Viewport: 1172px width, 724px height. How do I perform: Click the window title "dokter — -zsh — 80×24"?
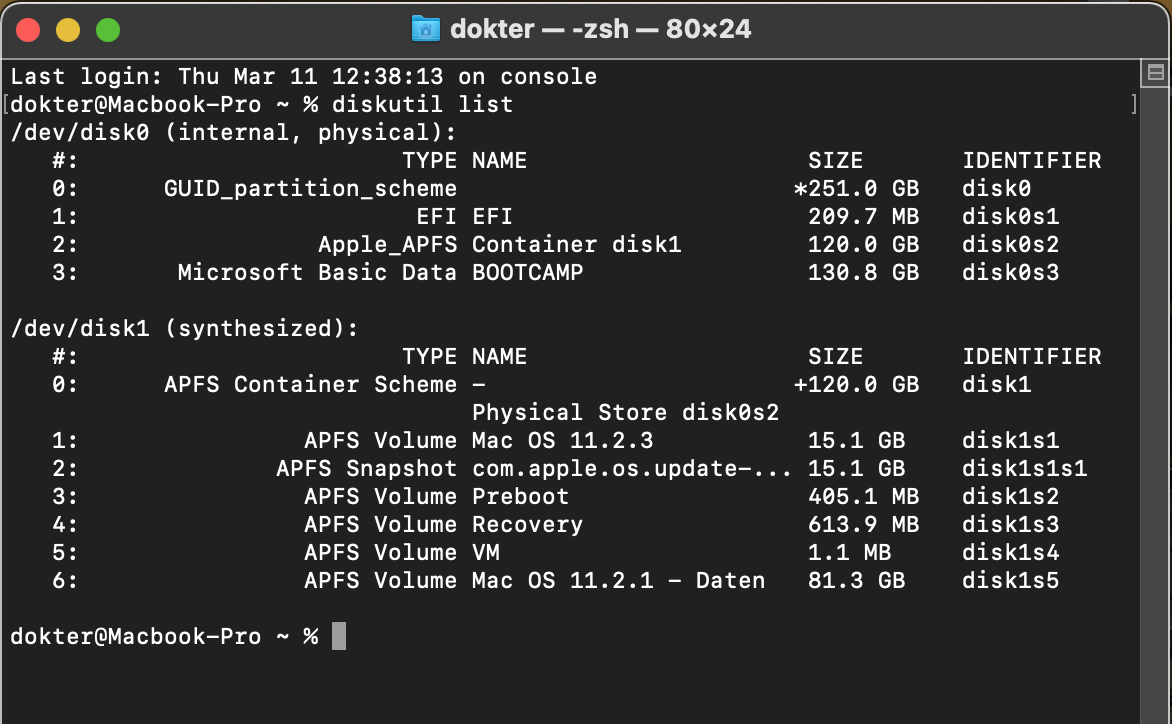[x=600, y=30]
